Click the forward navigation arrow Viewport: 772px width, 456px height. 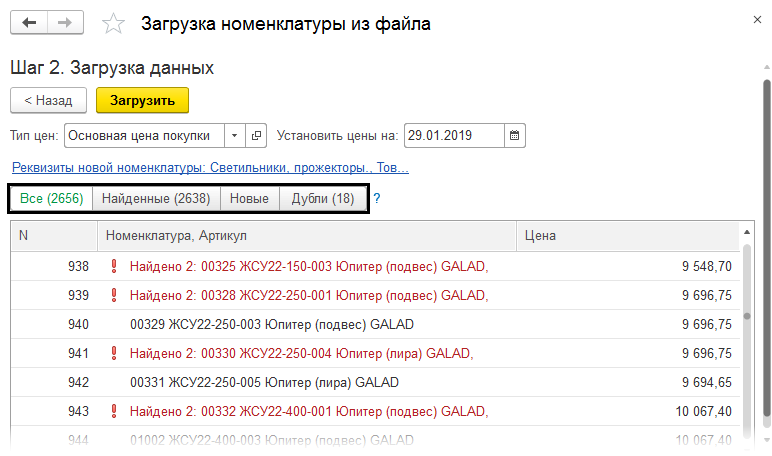click(65, 23)
